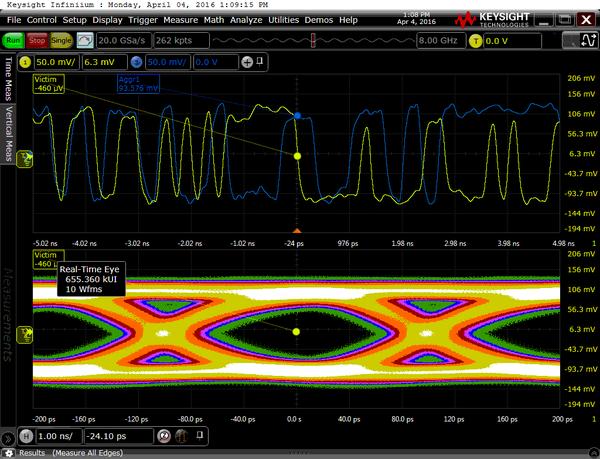Click channel 1 scale 50.0 mV/ field

57,62
